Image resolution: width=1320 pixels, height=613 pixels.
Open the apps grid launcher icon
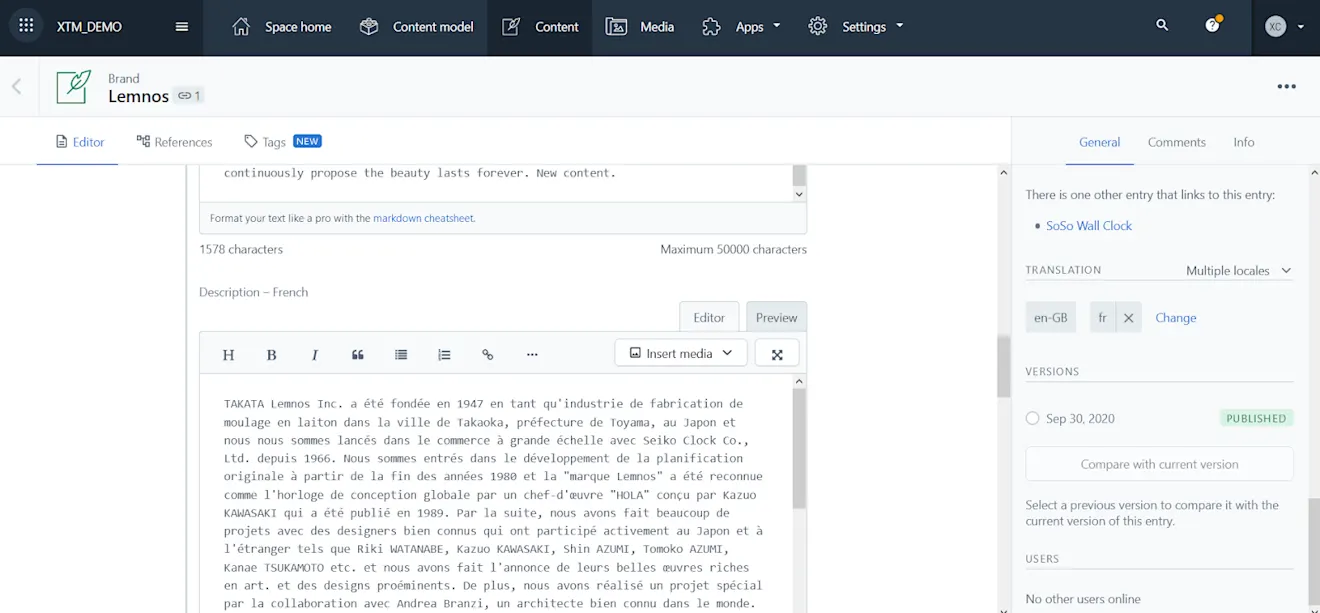tap(26, 26)
